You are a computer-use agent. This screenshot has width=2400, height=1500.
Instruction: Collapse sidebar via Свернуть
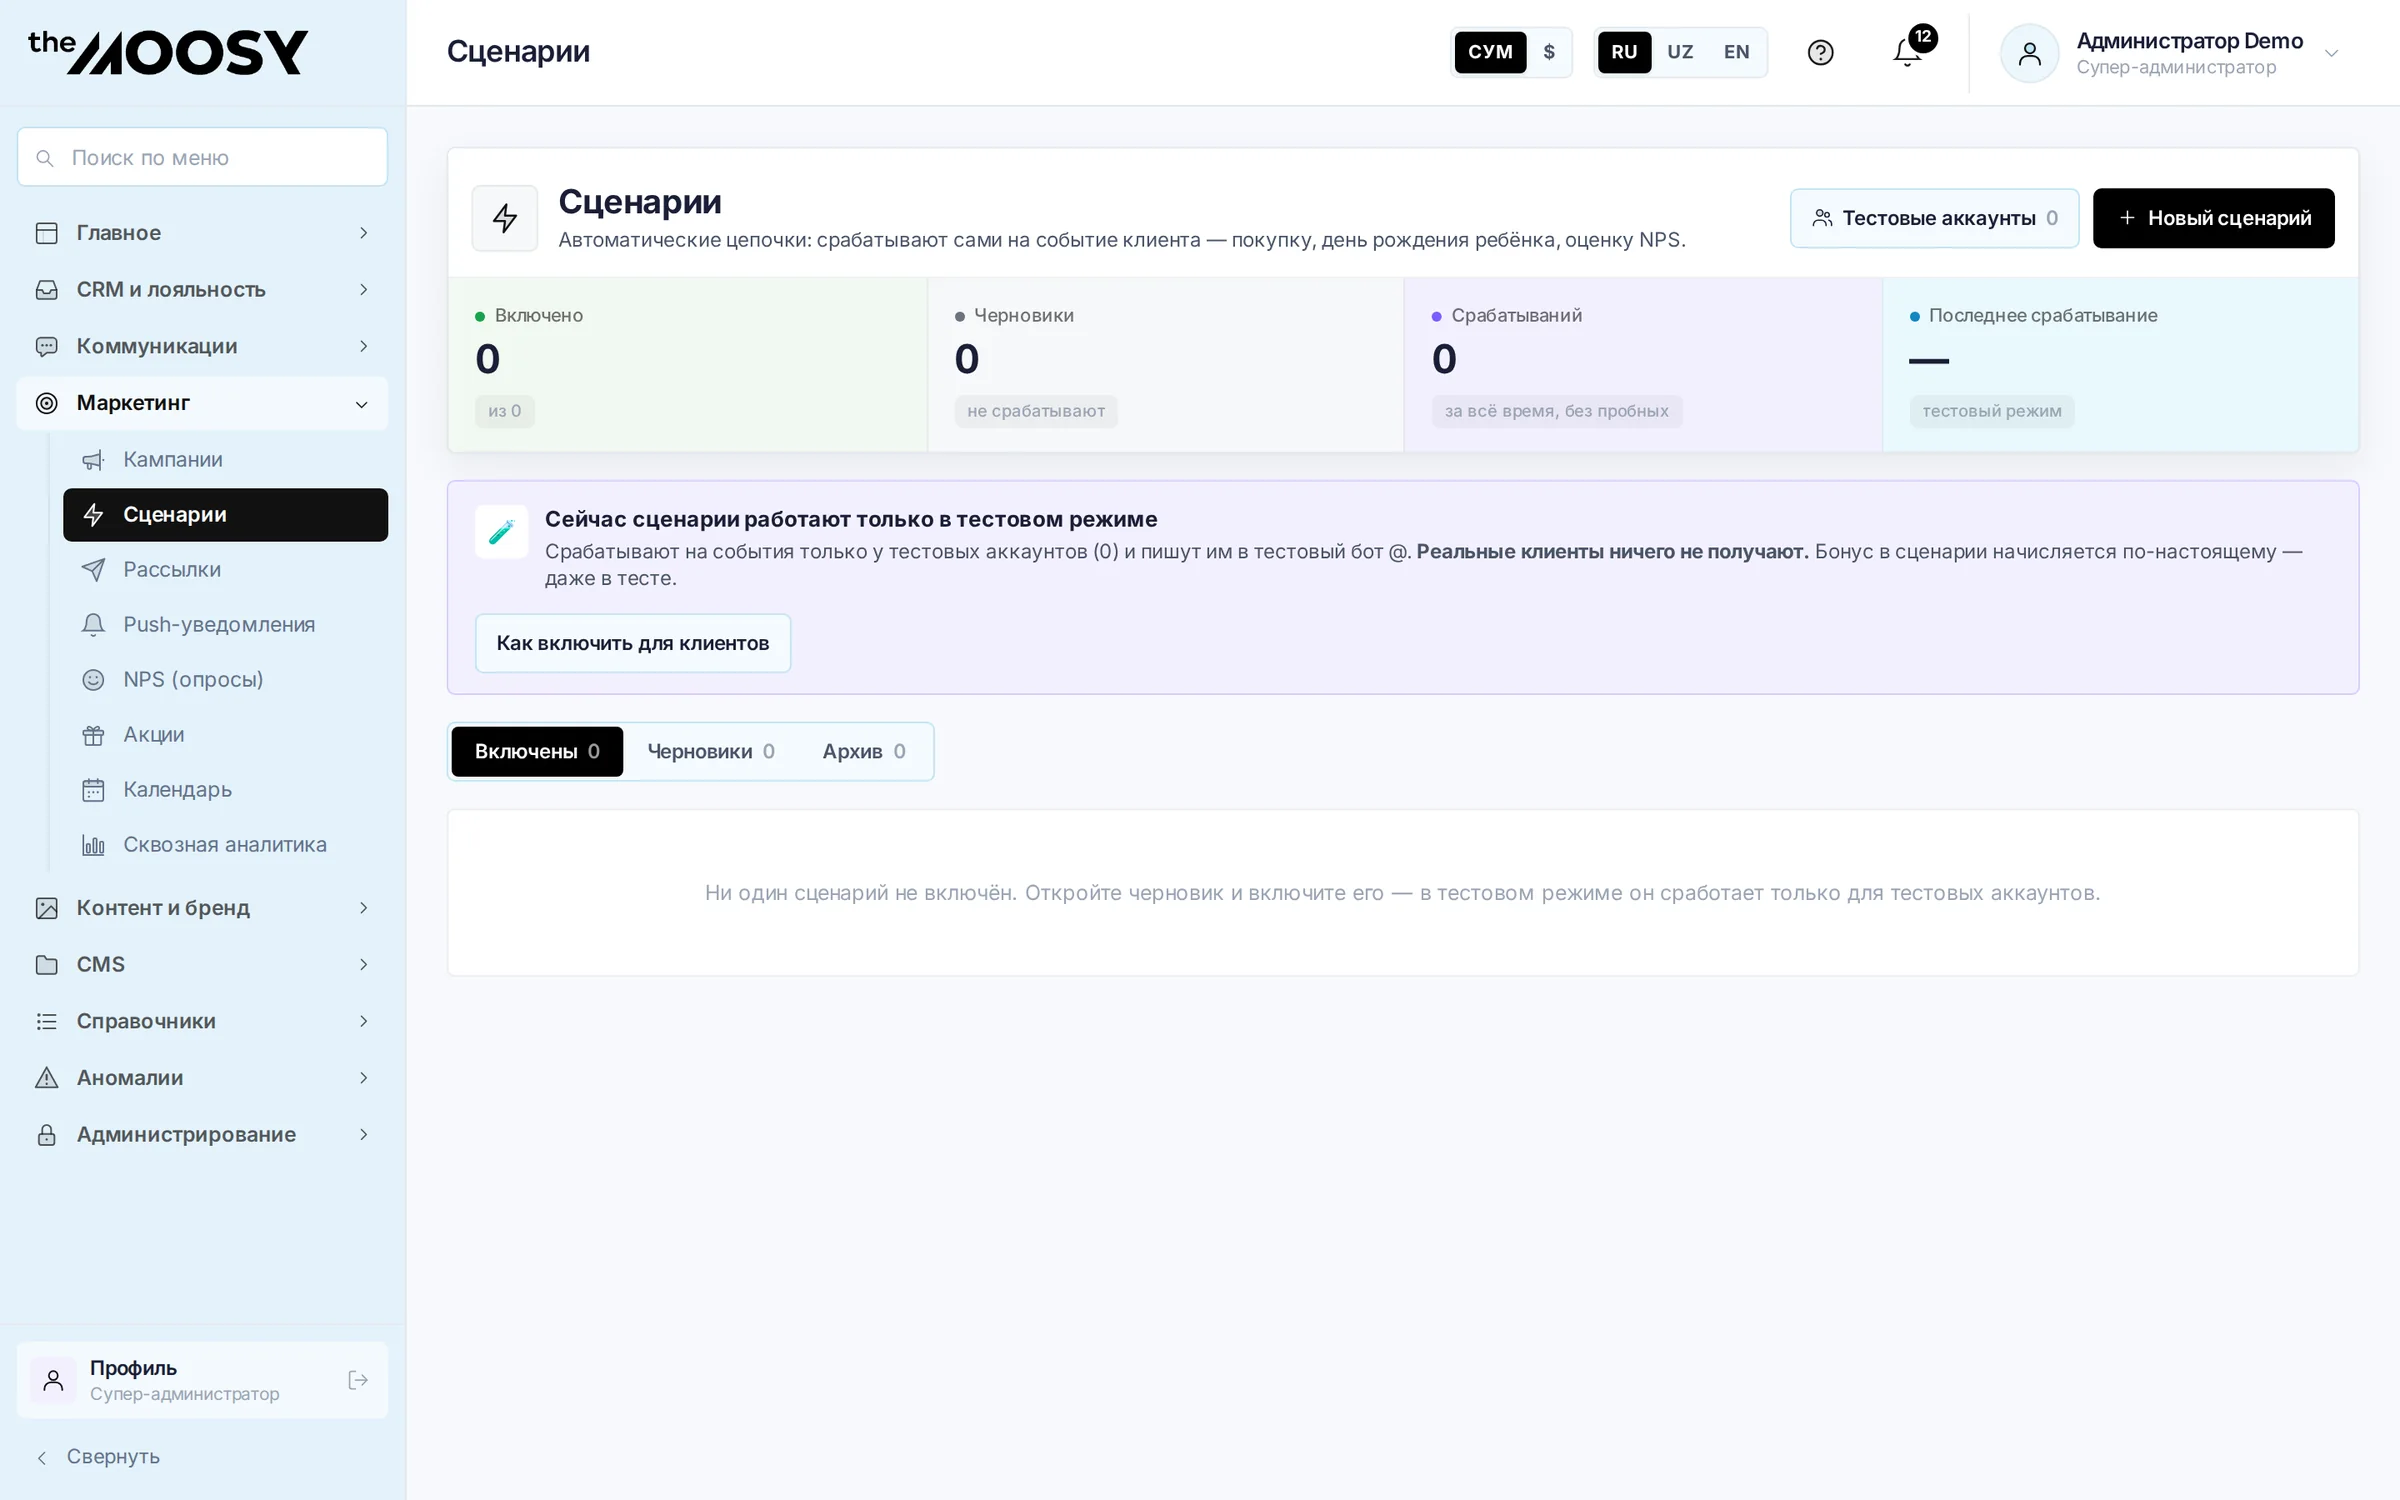click(x=98, y=1456)
